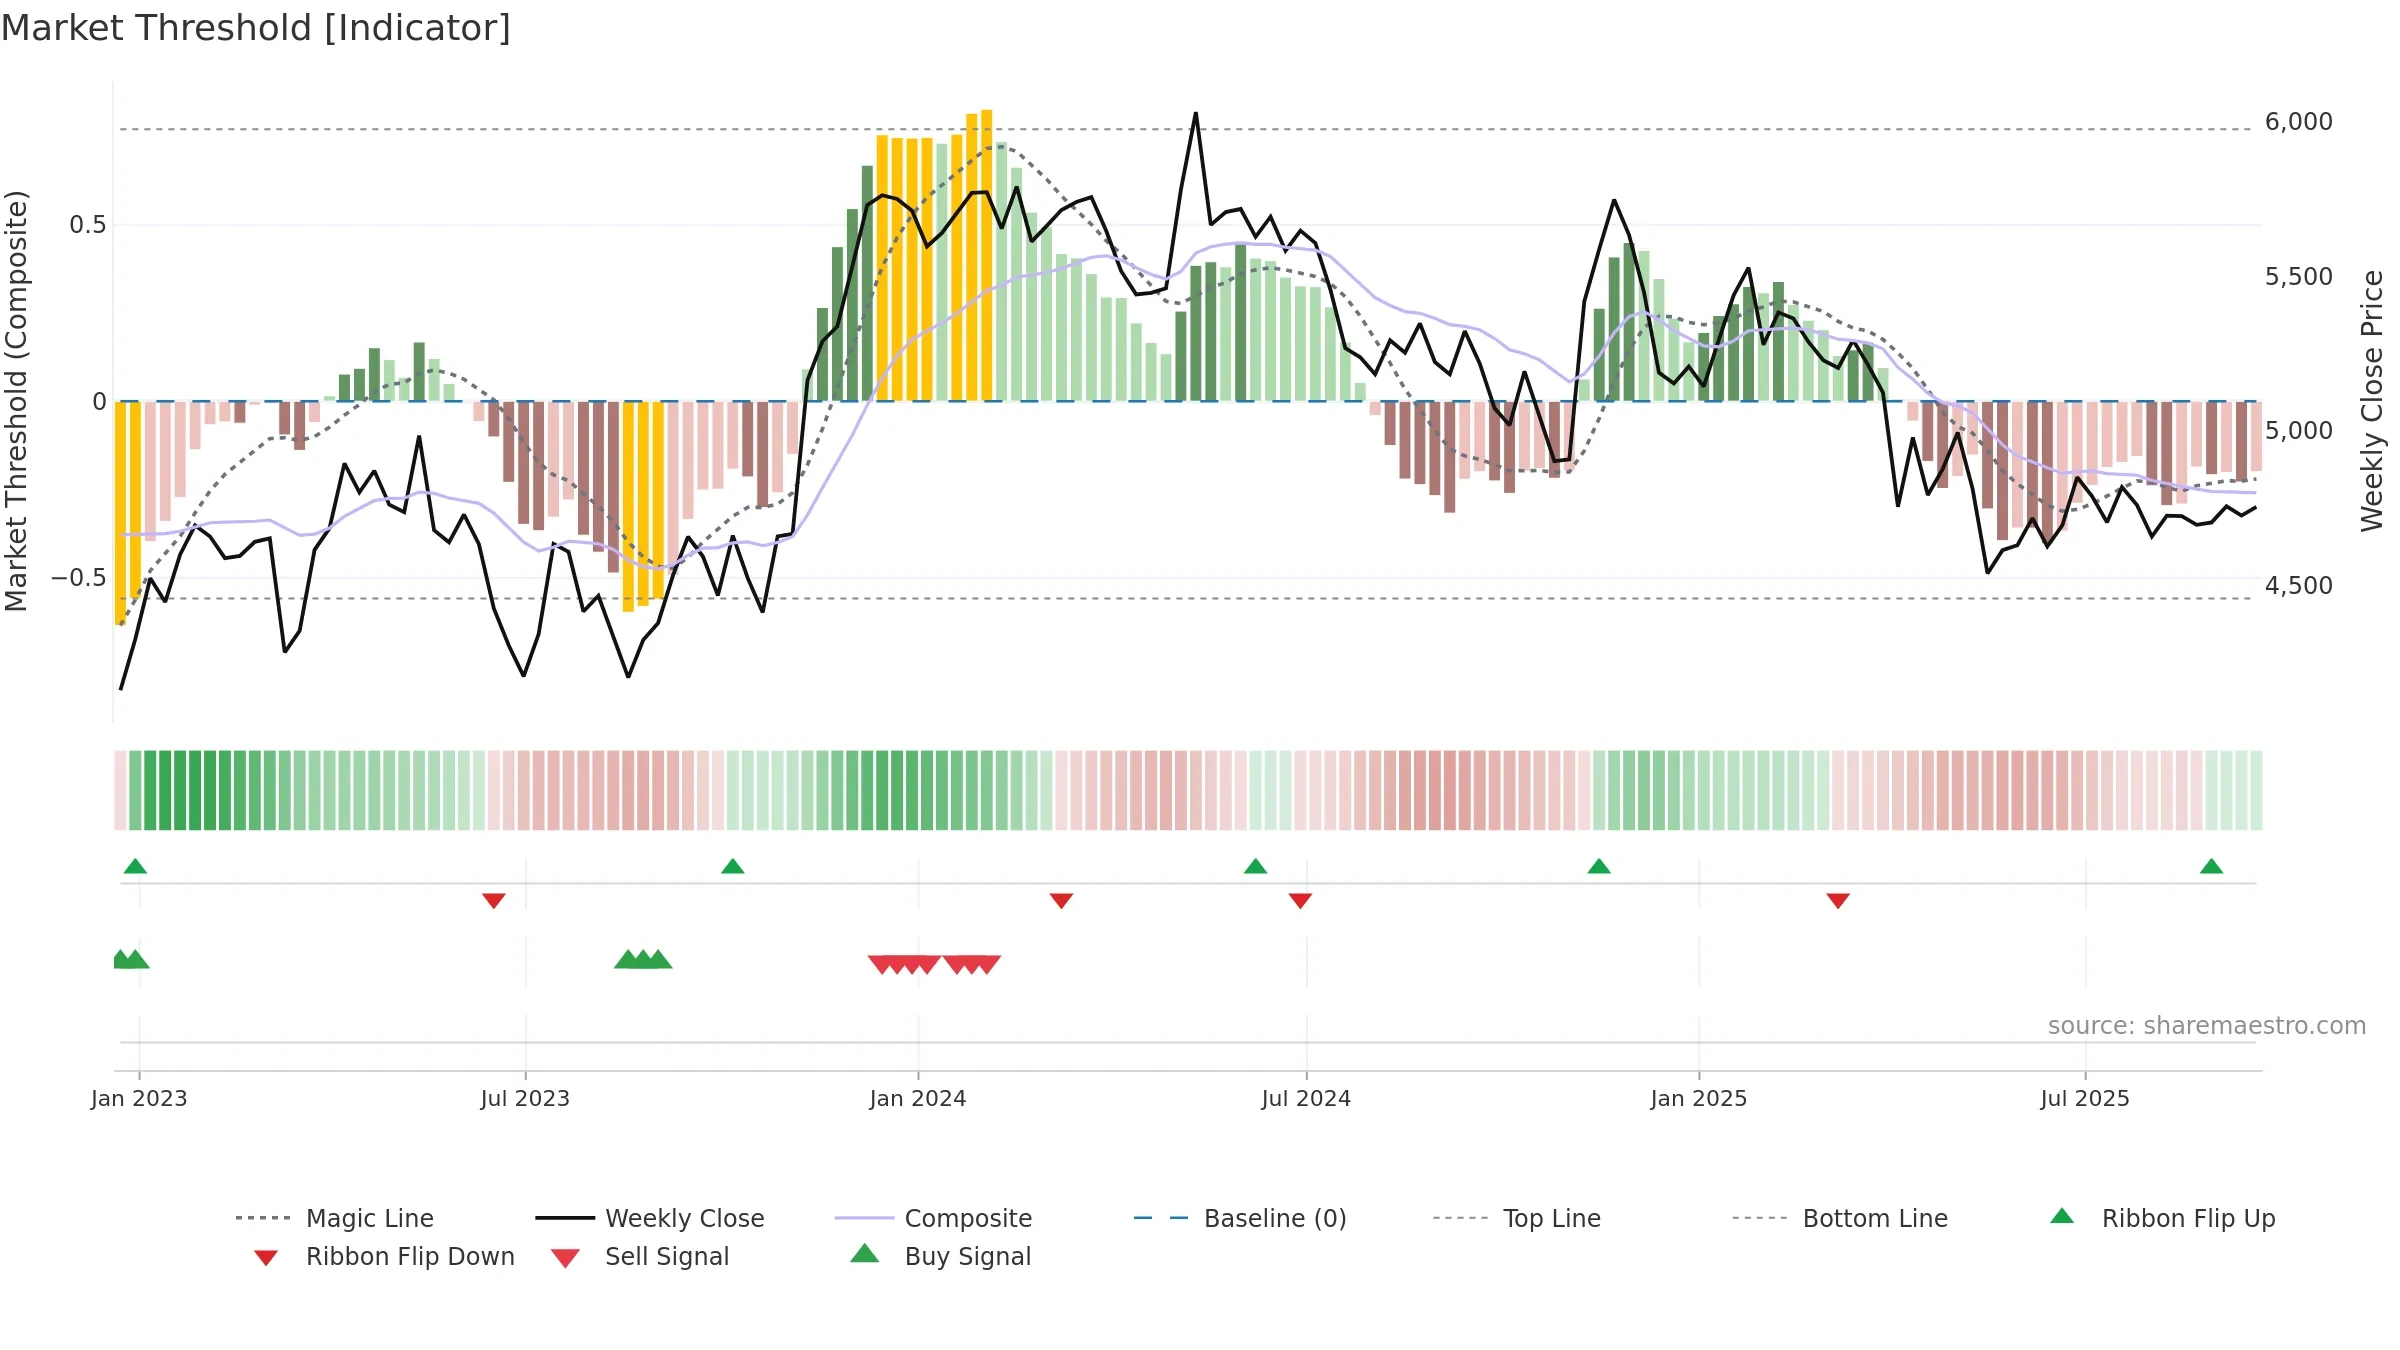
Task: Click the 0.5 left axis tick label
Action: [x=88, y=225]
